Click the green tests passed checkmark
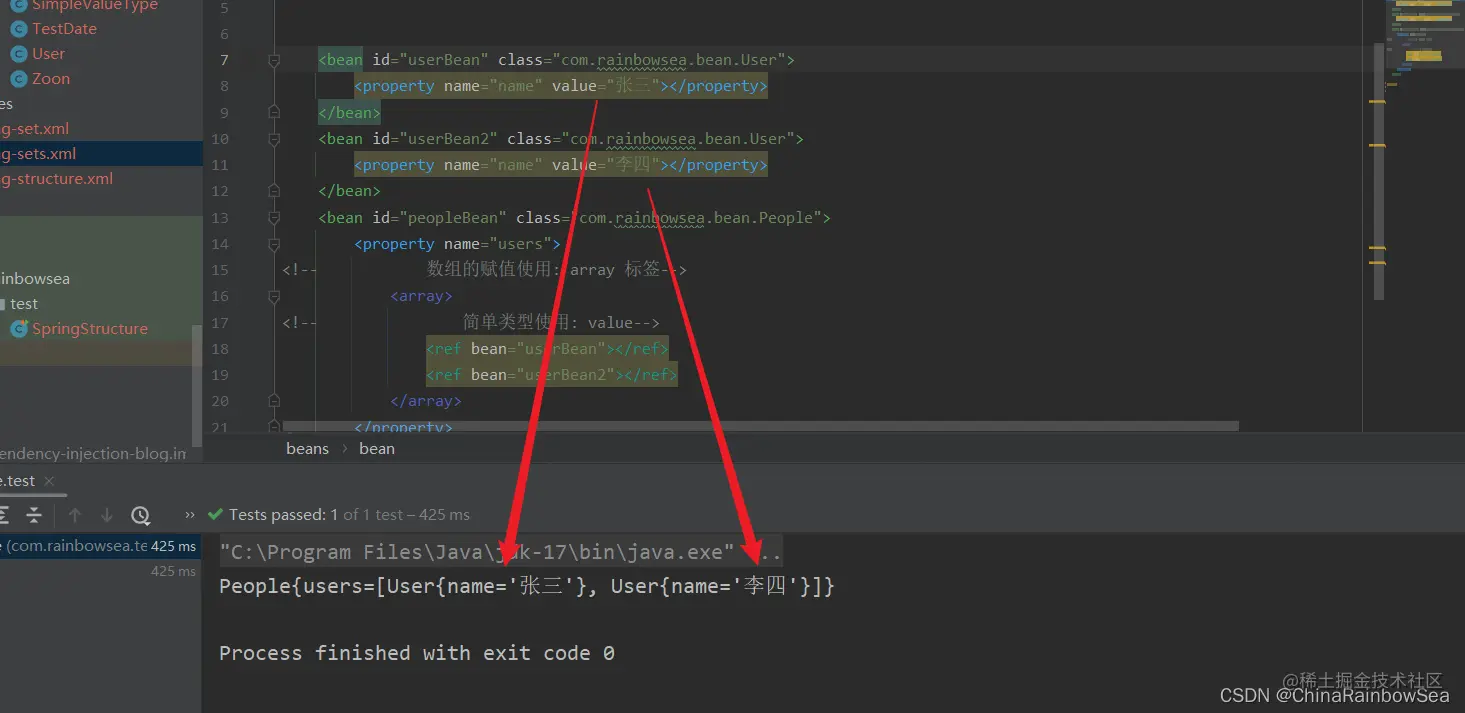This screenshot has height=713, width=1465. point(215,515)
